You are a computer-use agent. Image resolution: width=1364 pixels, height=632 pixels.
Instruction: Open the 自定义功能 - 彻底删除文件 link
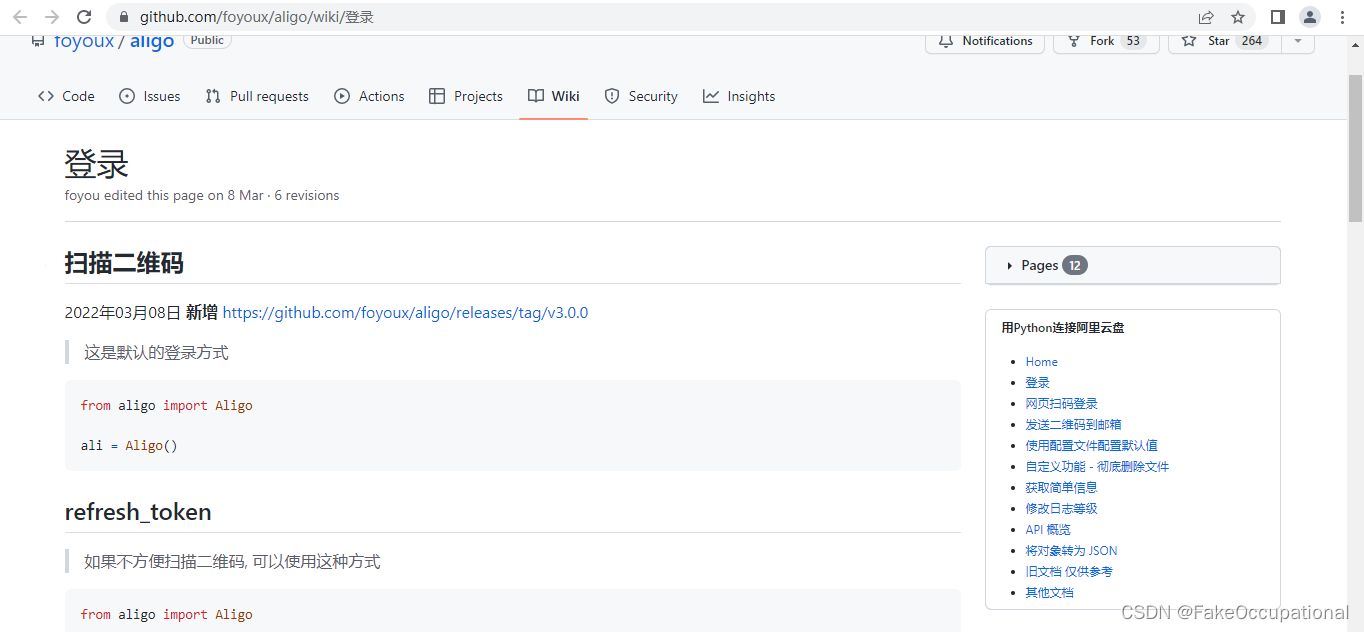[x=1097, y=467]
